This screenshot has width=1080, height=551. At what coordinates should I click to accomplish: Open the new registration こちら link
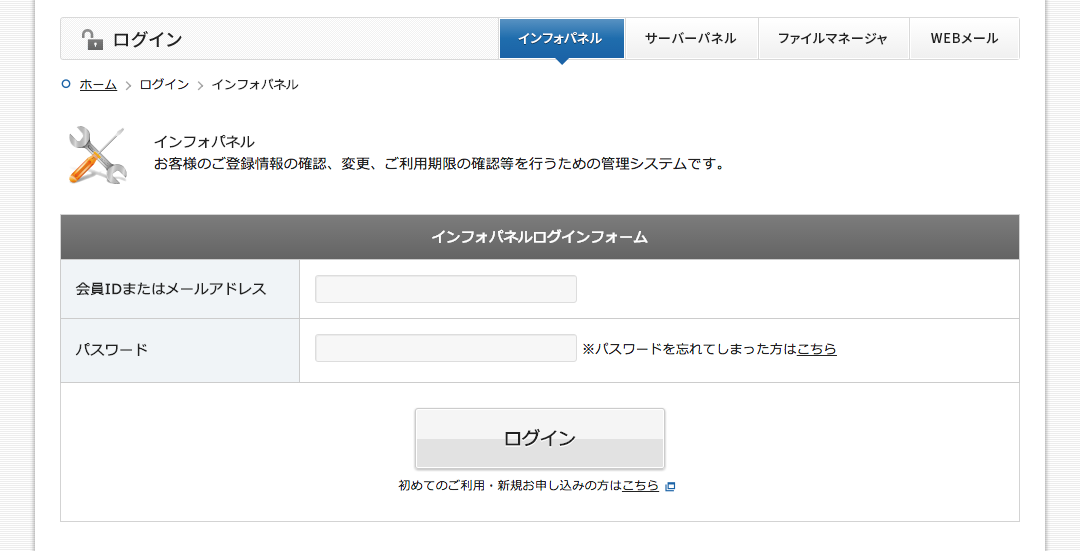(640, 486)
